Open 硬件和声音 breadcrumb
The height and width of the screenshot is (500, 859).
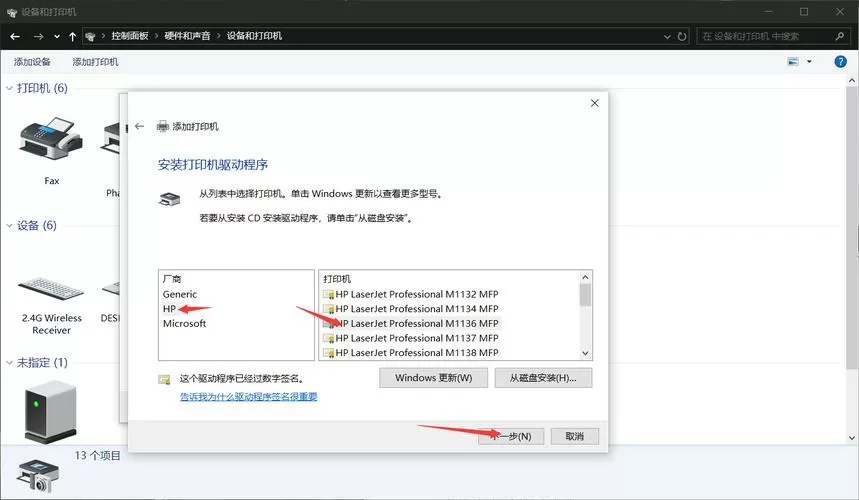pos(187,36)
